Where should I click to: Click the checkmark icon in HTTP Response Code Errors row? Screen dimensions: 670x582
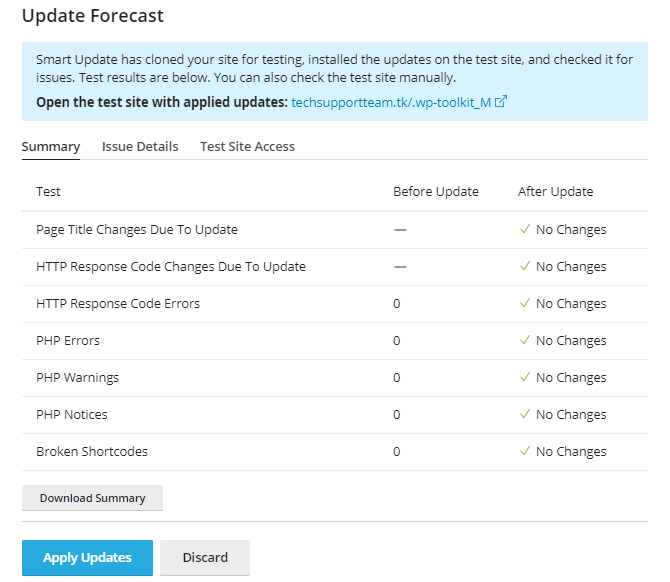point(524,303)
